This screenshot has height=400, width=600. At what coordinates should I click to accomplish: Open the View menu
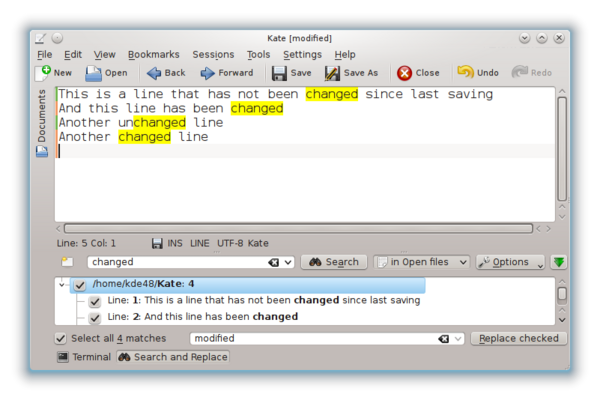click(x=104, y=55)
